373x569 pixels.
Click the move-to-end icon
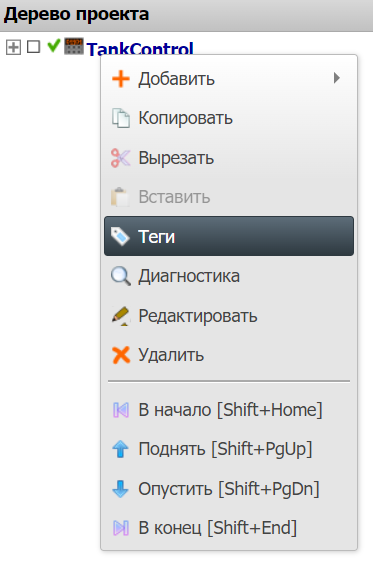[x=121, y=528]
